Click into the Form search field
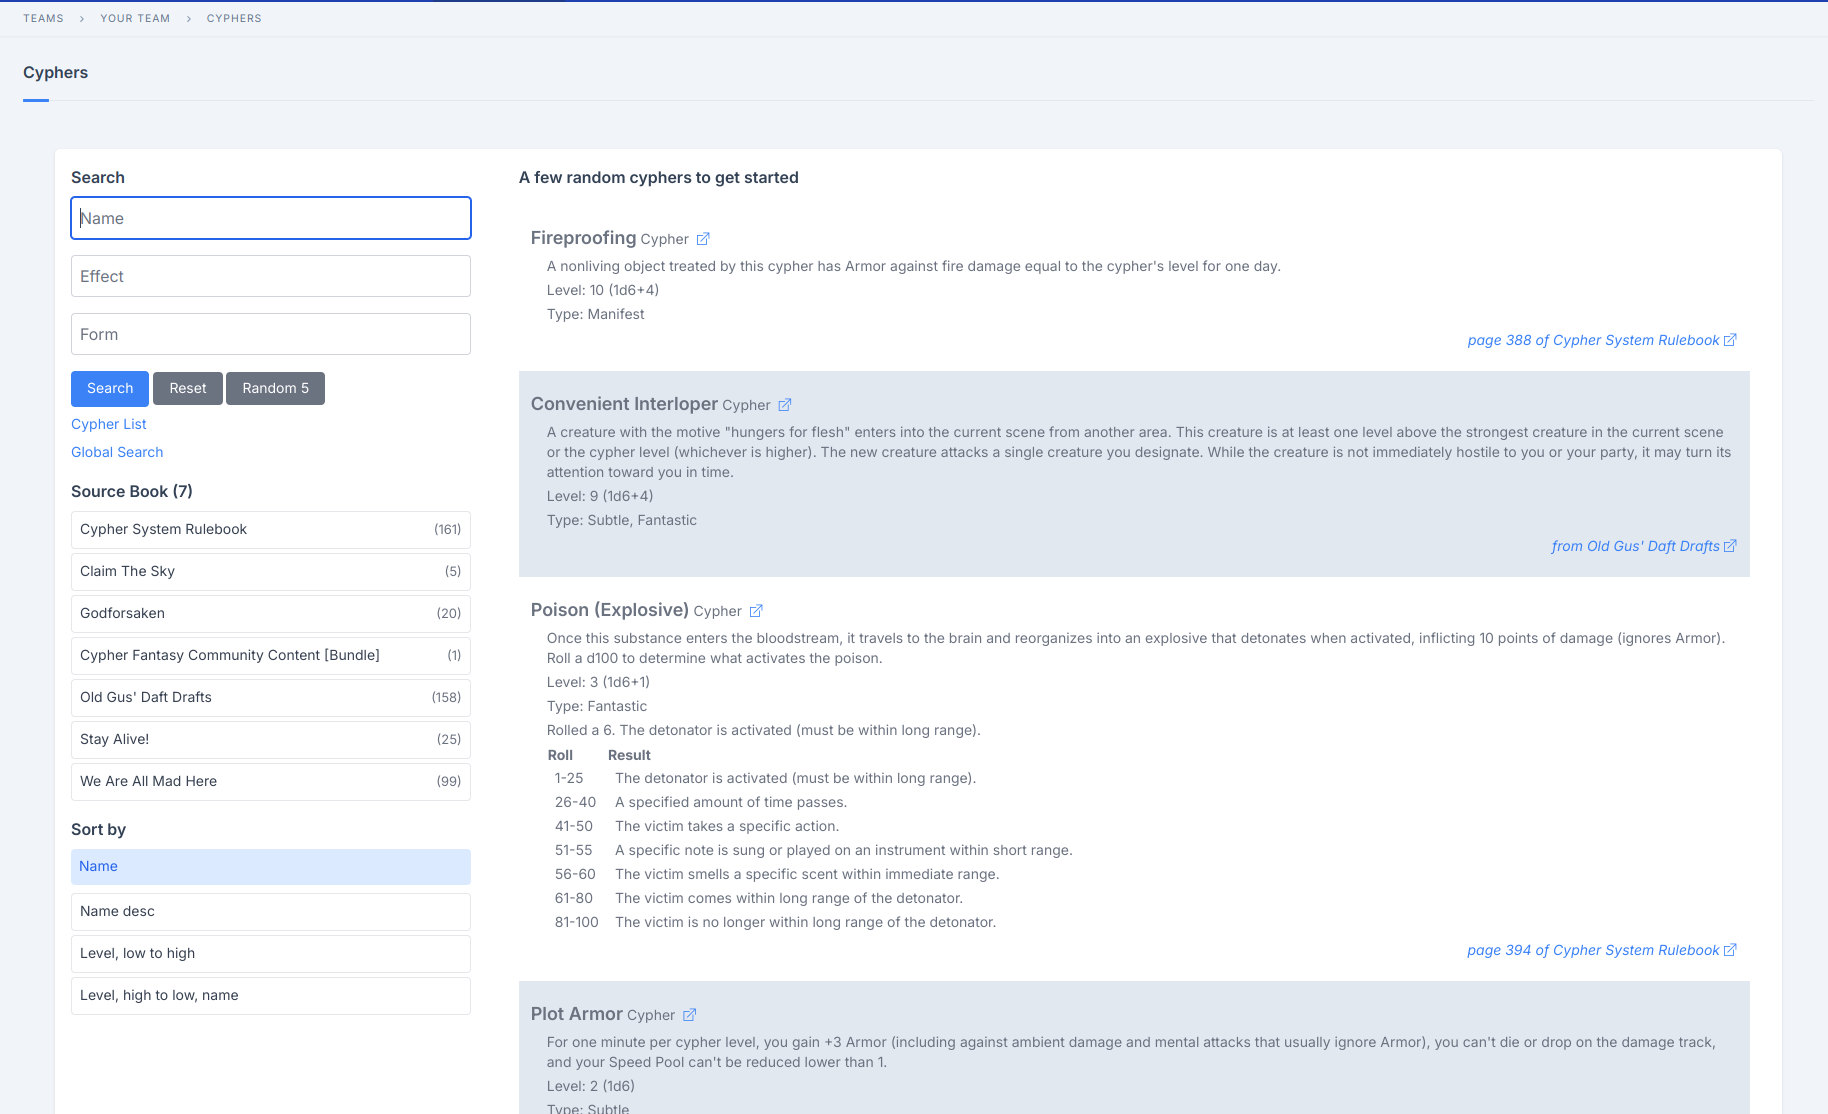Screen dimensions: 1828x1114 click(270, 334)
